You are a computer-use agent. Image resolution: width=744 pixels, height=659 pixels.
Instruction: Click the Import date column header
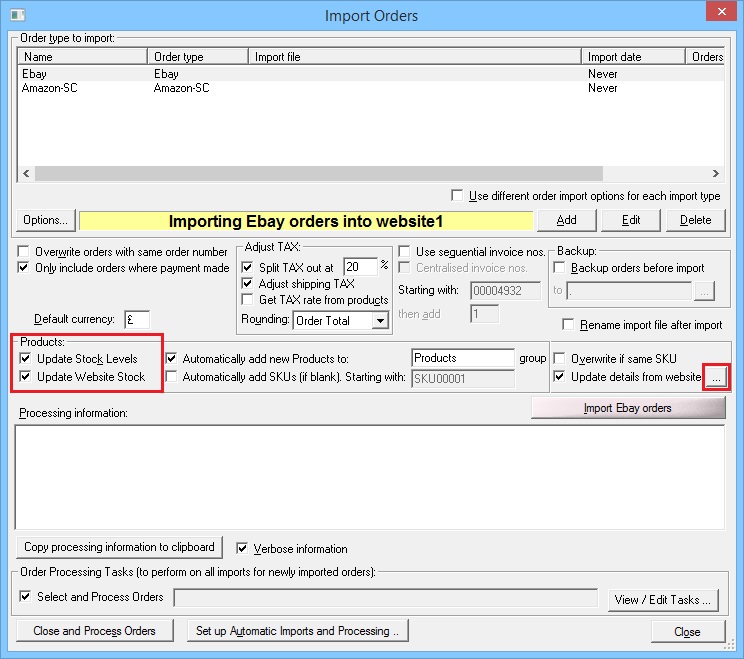click(x=633, y=56)
